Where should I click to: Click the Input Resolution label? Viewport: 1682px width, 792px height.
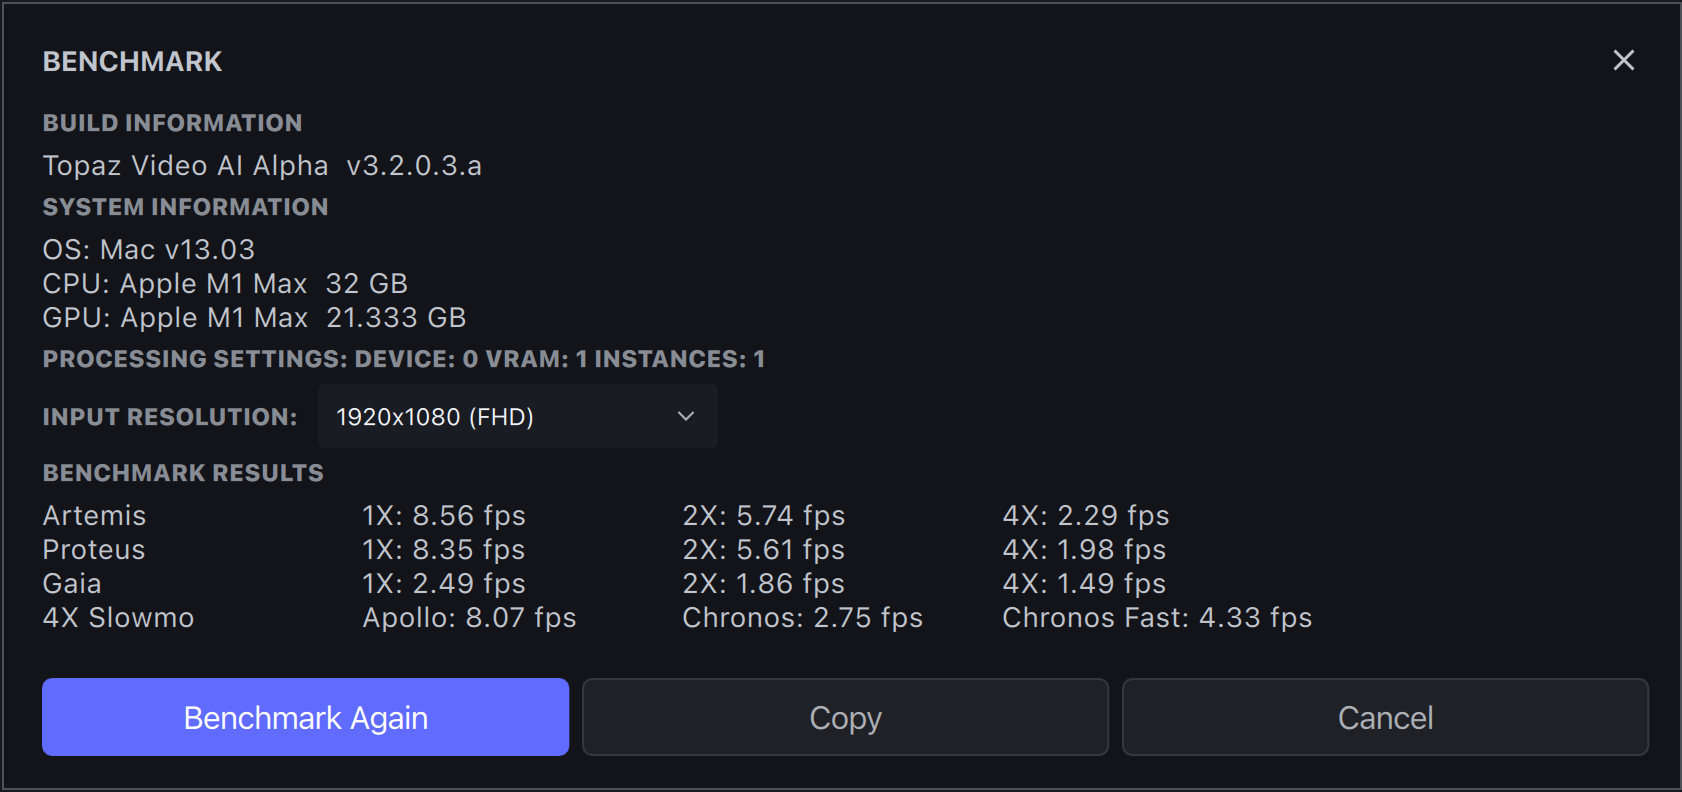(x=170, y=417)
